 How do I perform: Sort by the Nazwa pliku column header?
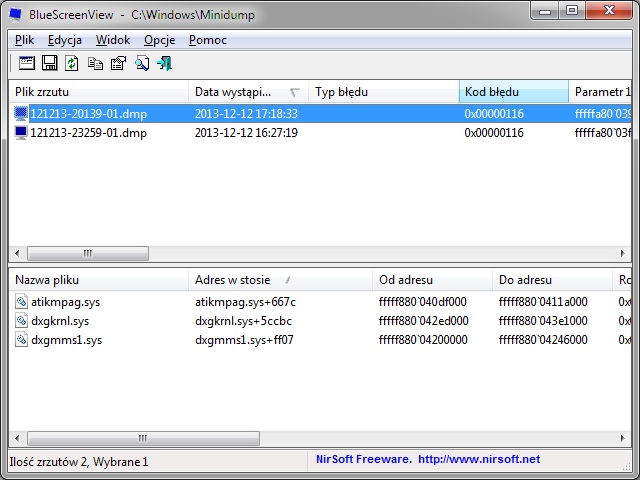pos(98,280)
